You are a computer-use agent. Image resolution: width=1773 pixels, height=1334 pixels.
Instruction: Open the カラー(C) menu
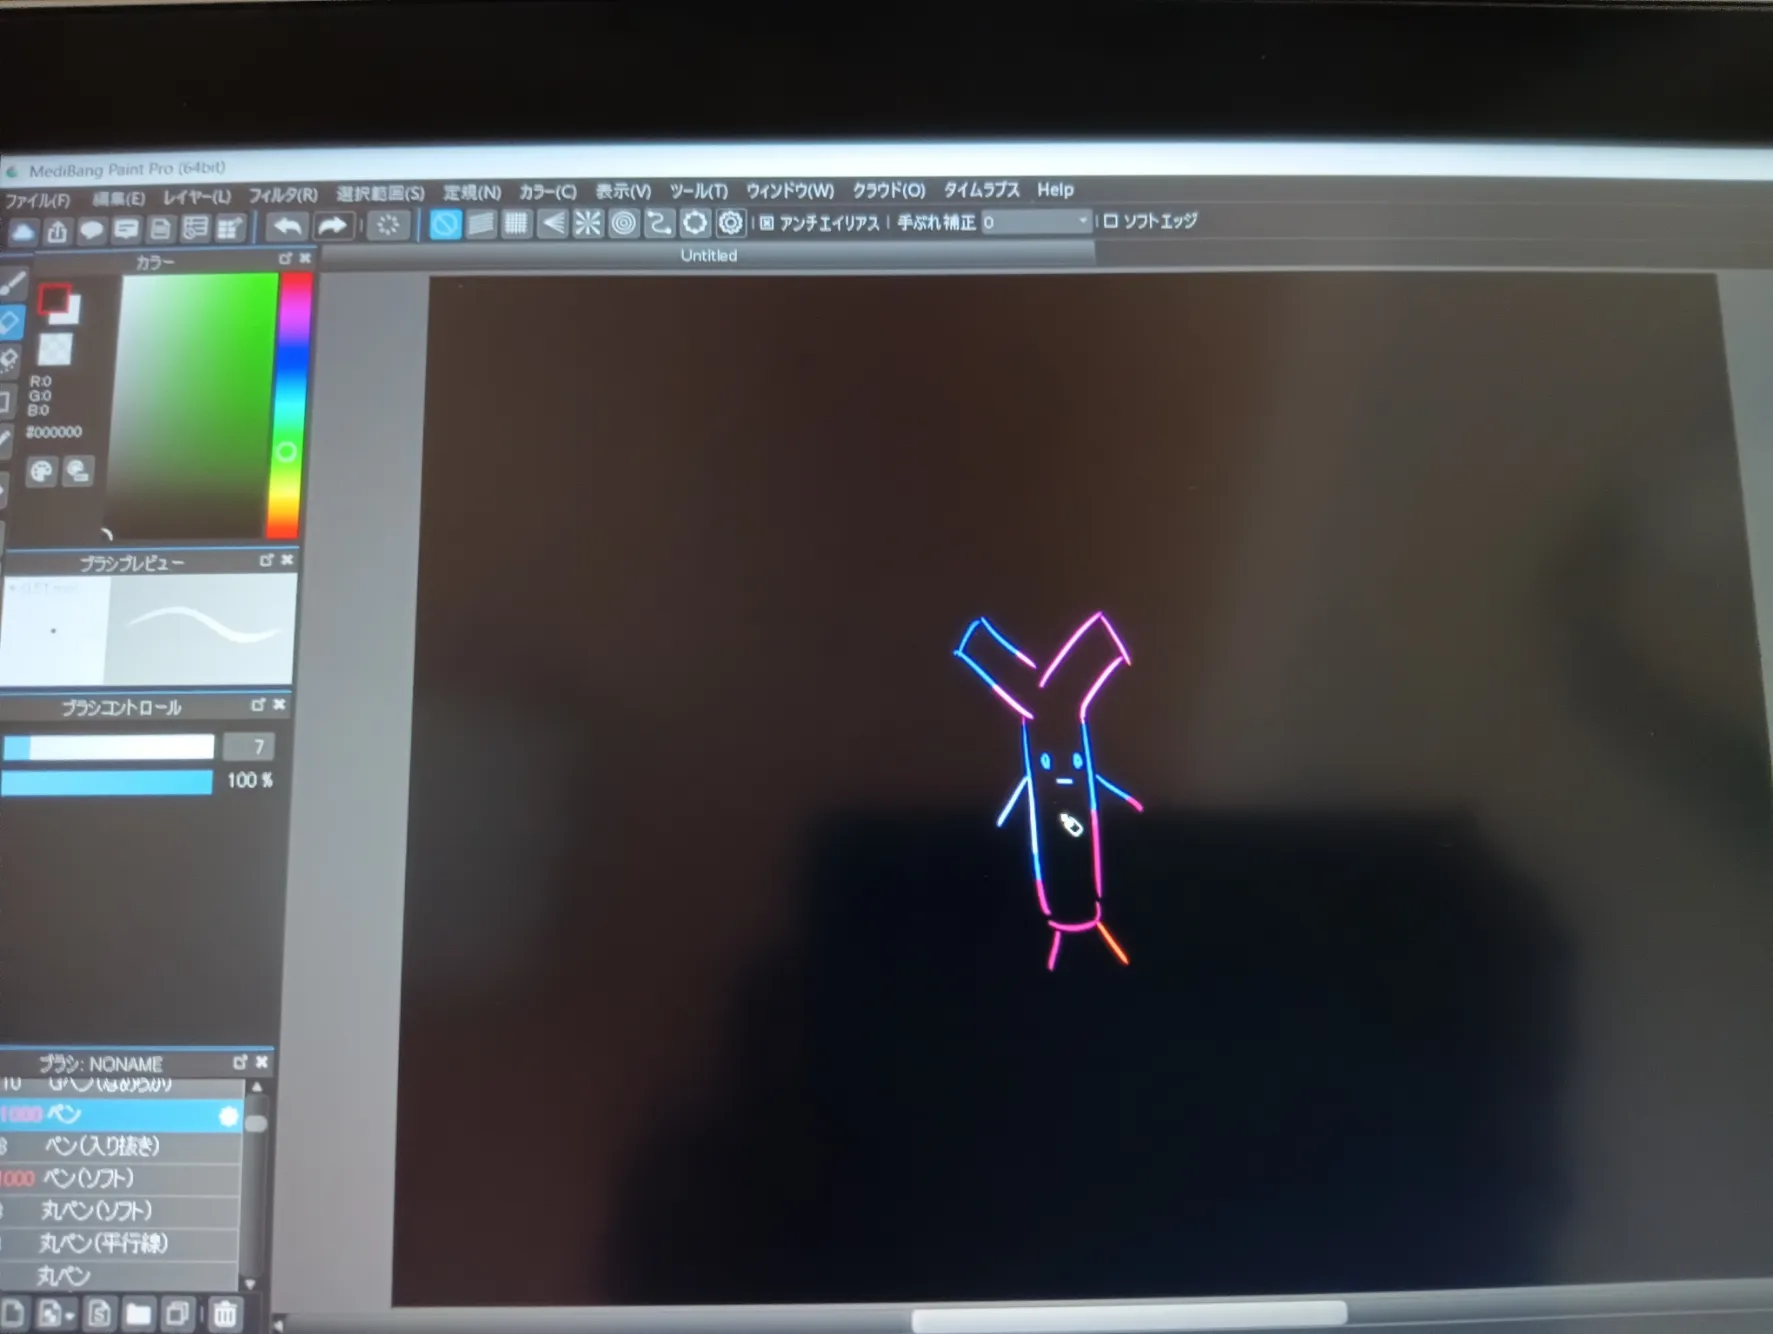click(x=547, y=191)
